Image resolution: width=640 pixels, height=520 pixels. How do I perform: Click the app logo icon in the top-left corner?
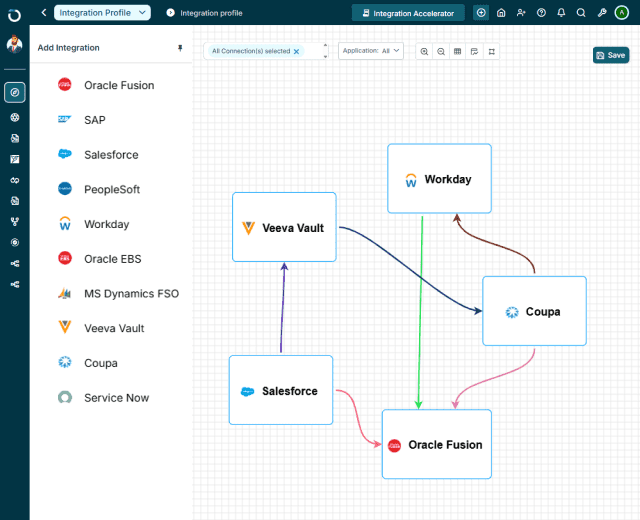14,15
